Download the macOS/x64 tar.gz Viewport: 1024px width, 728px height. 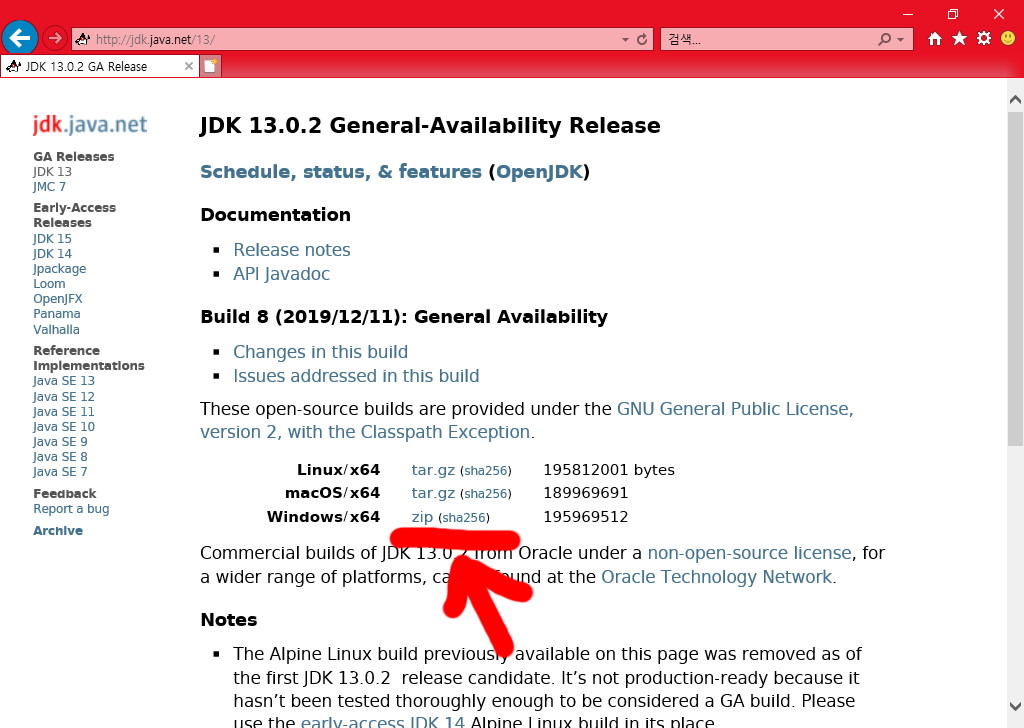coord(433,493)
